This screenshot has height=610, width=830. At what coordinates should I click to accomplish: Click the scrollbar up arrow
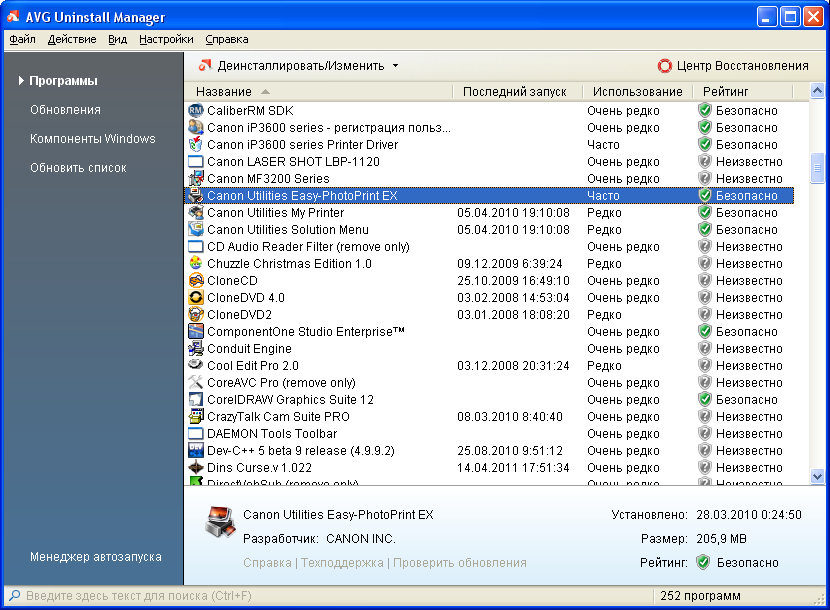coord(817,91)
